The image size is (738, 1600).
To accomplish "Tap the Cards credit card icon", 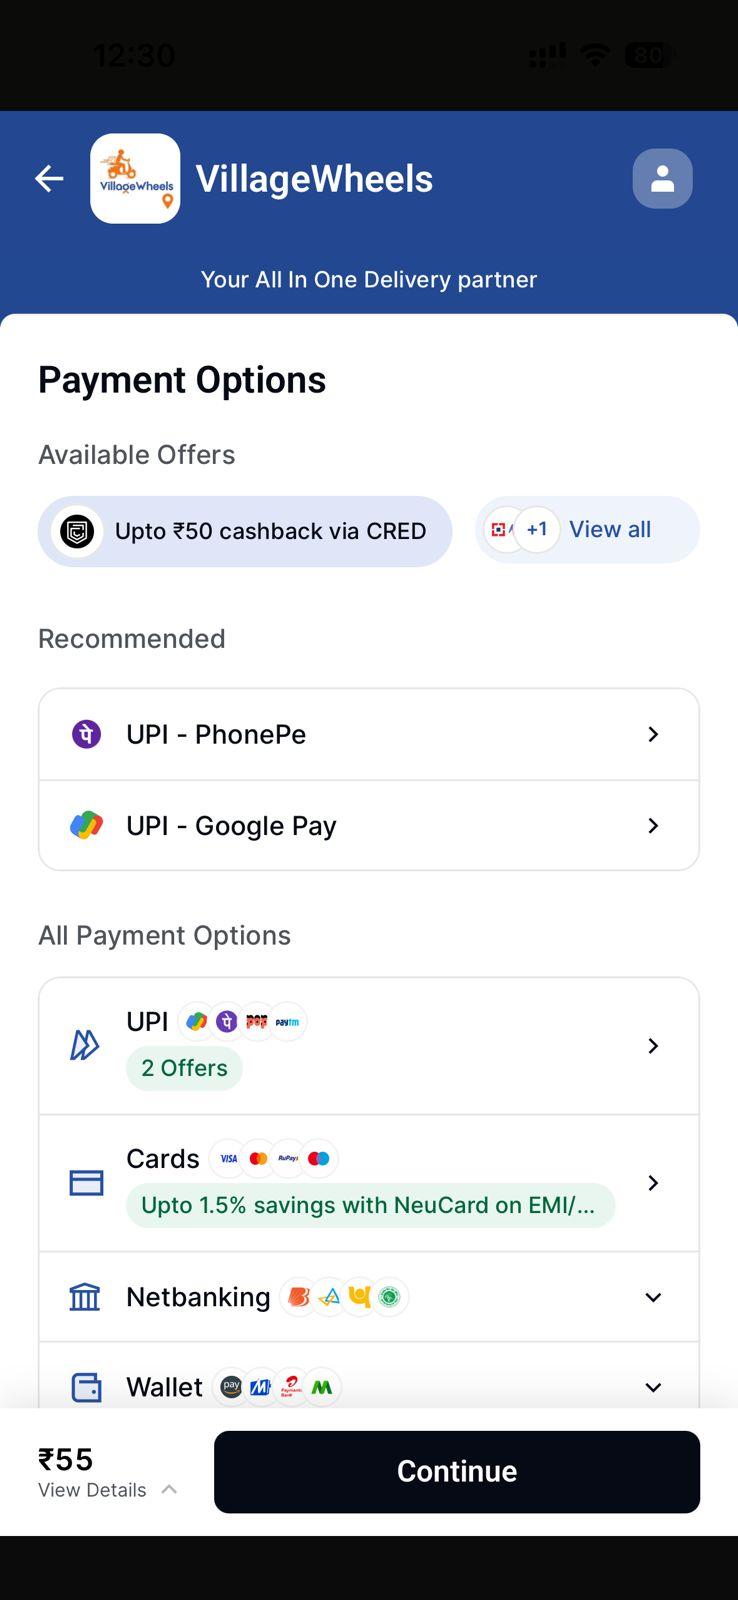I will point(86,1183).
